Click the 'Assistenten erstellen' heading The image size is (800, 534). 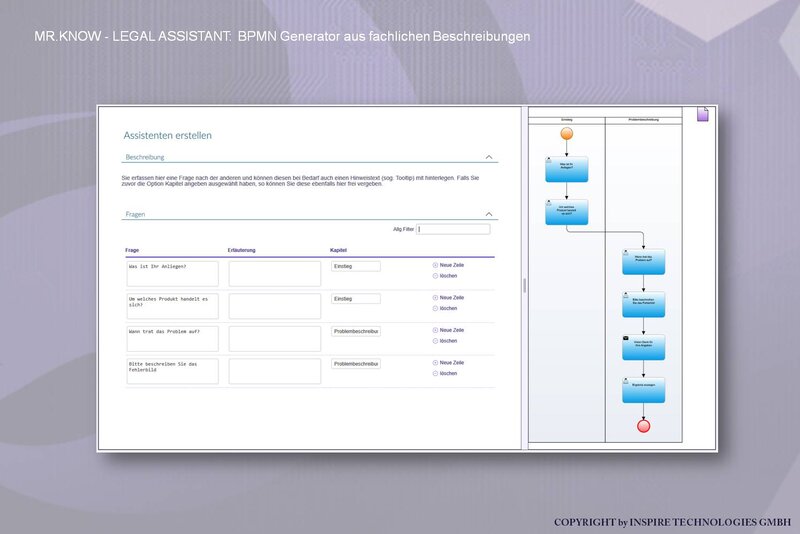tap(167, 136)
